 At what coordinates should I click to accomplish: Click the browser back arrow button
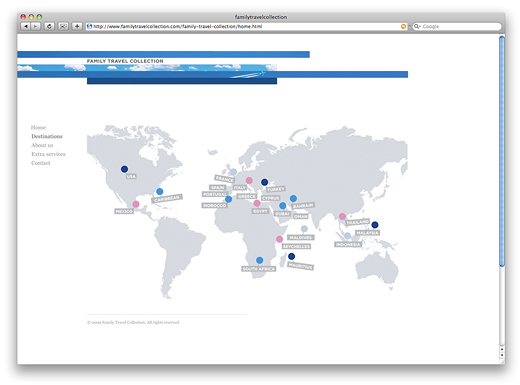(25, 26)
